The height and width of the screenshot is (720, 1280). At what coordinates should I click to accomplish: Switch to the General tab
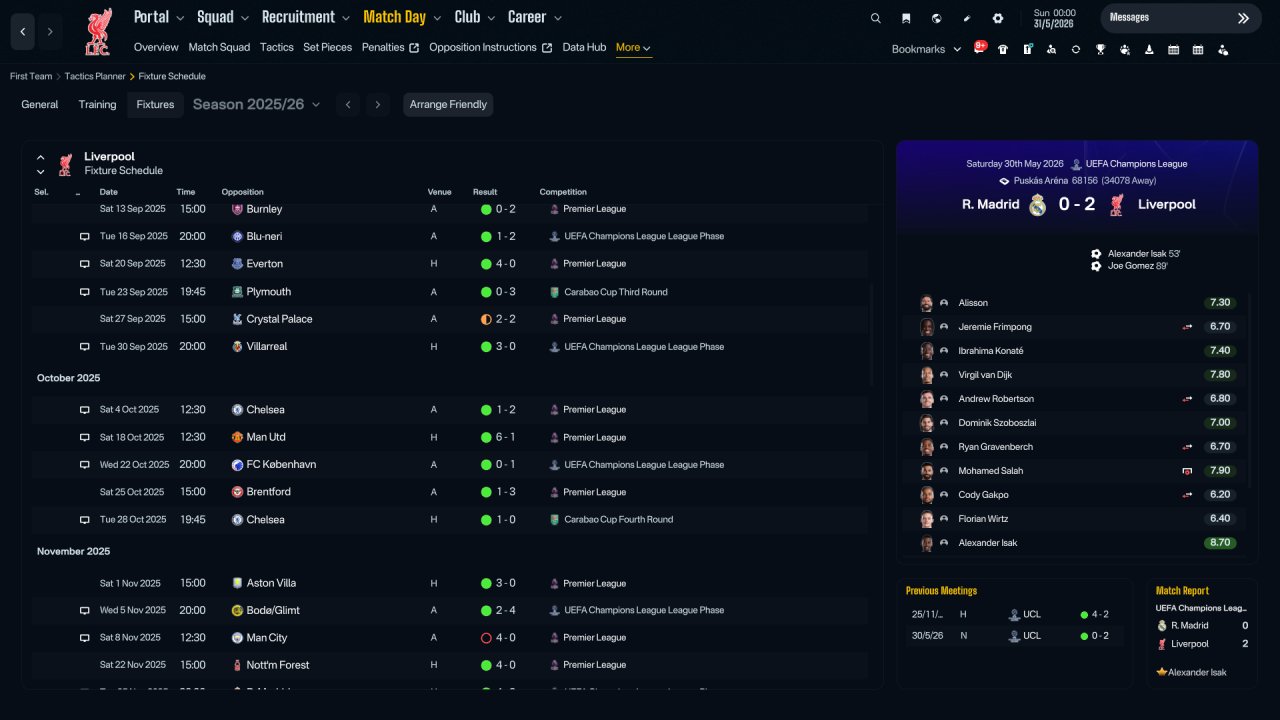40,104
